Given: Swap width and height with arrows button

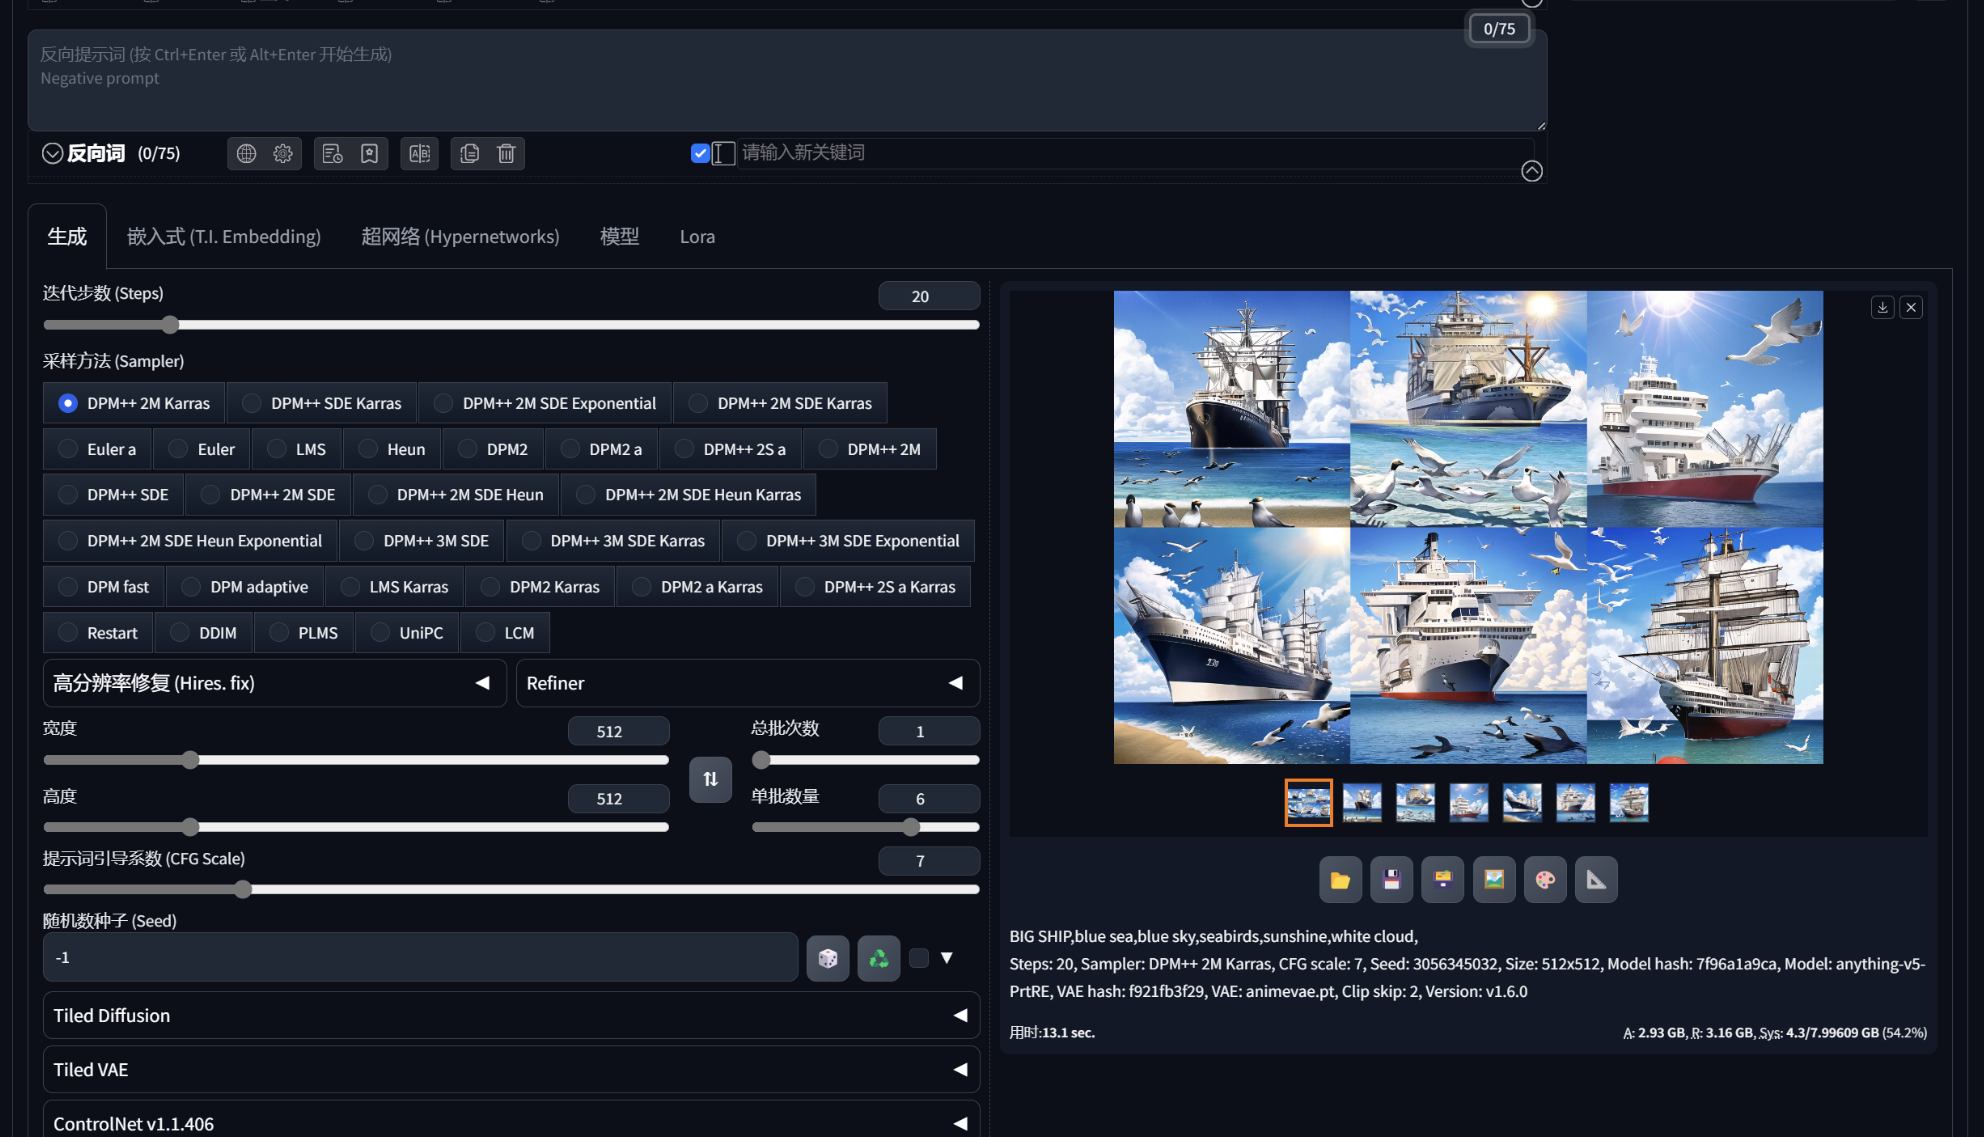Looking at the screenshot, I should click(x=710, y=779).
